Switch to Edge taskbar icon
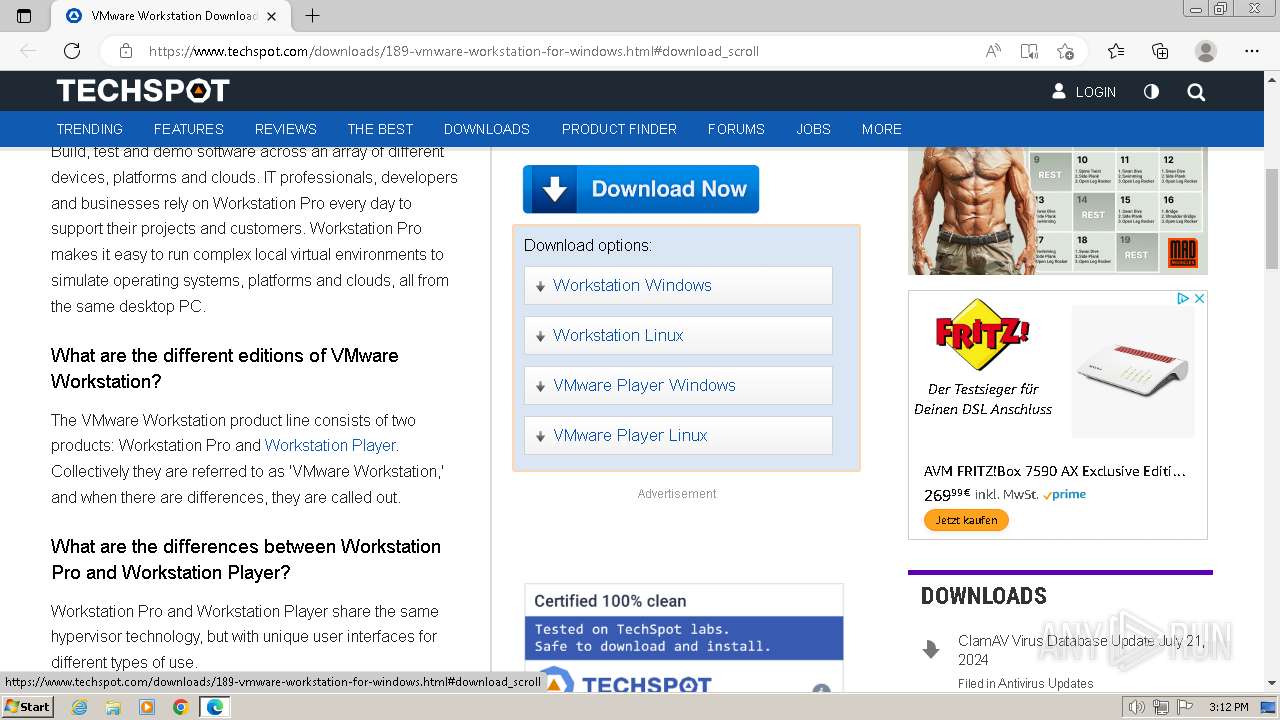1280x720 pixels. (215, 707)
